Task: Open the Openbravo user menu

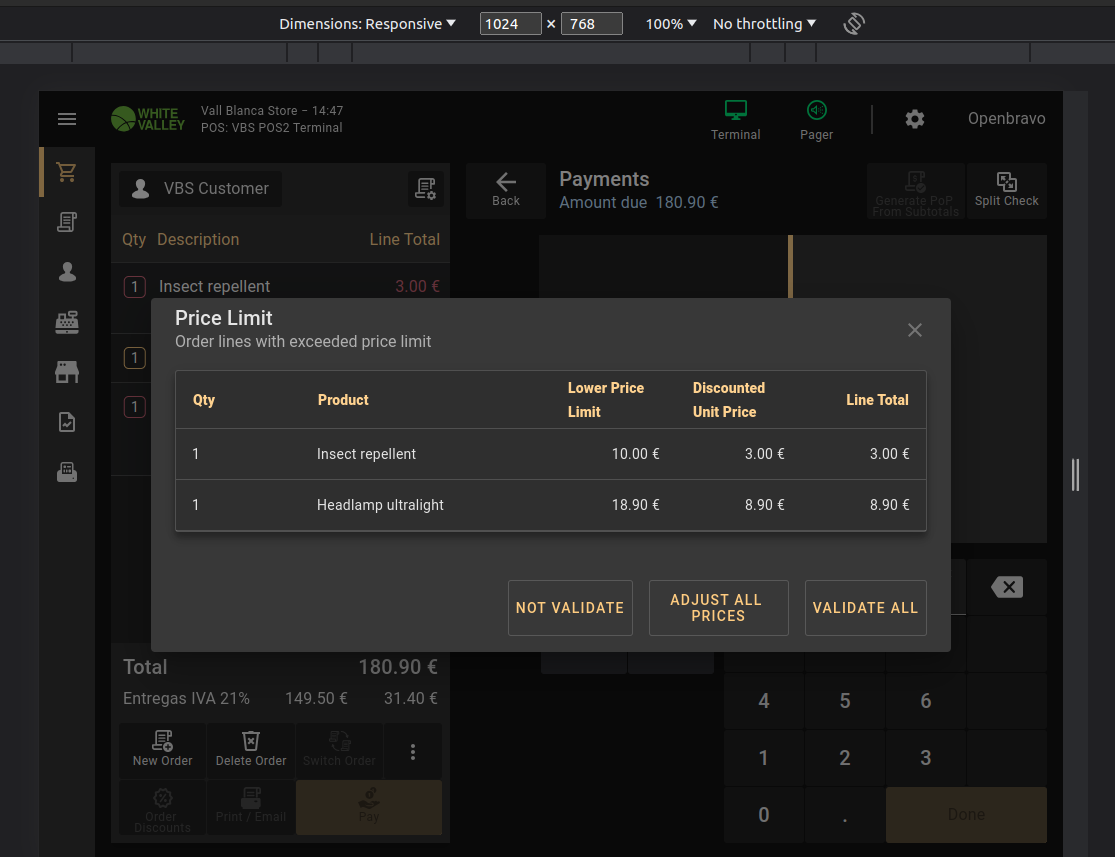Action: 1006,119
